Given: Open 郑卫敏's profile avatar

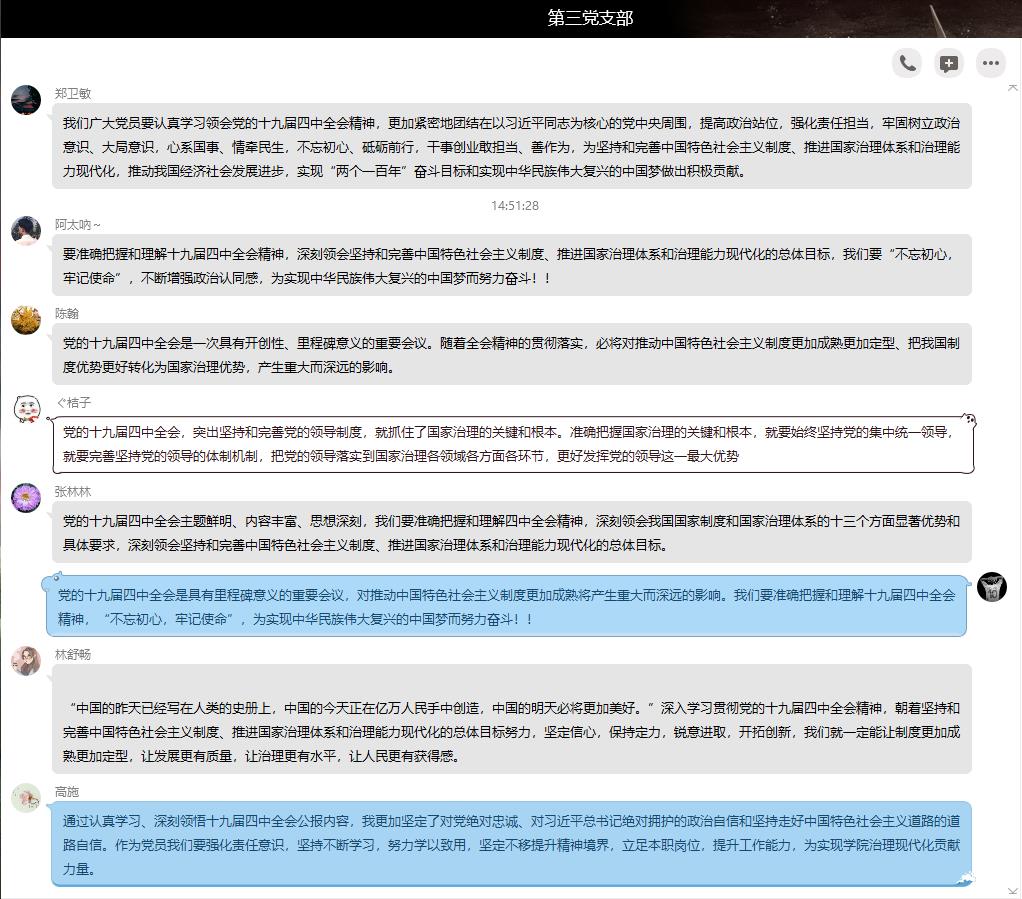Looking at the screenshot, I should [x=26, y=100].
